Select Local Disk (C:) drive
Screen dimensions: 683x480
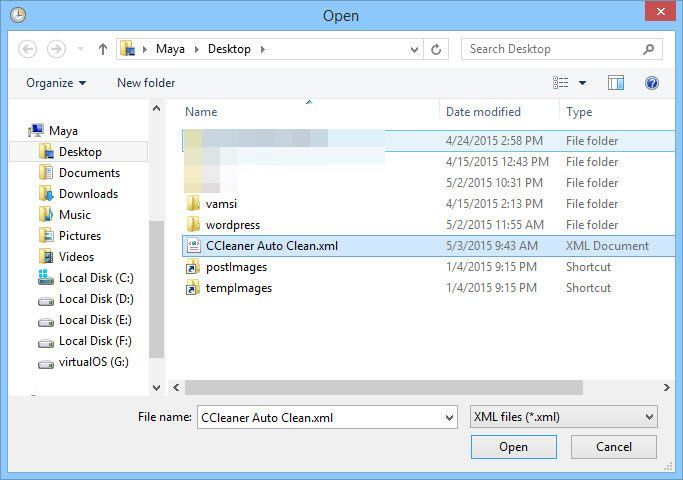coord(95,278)
